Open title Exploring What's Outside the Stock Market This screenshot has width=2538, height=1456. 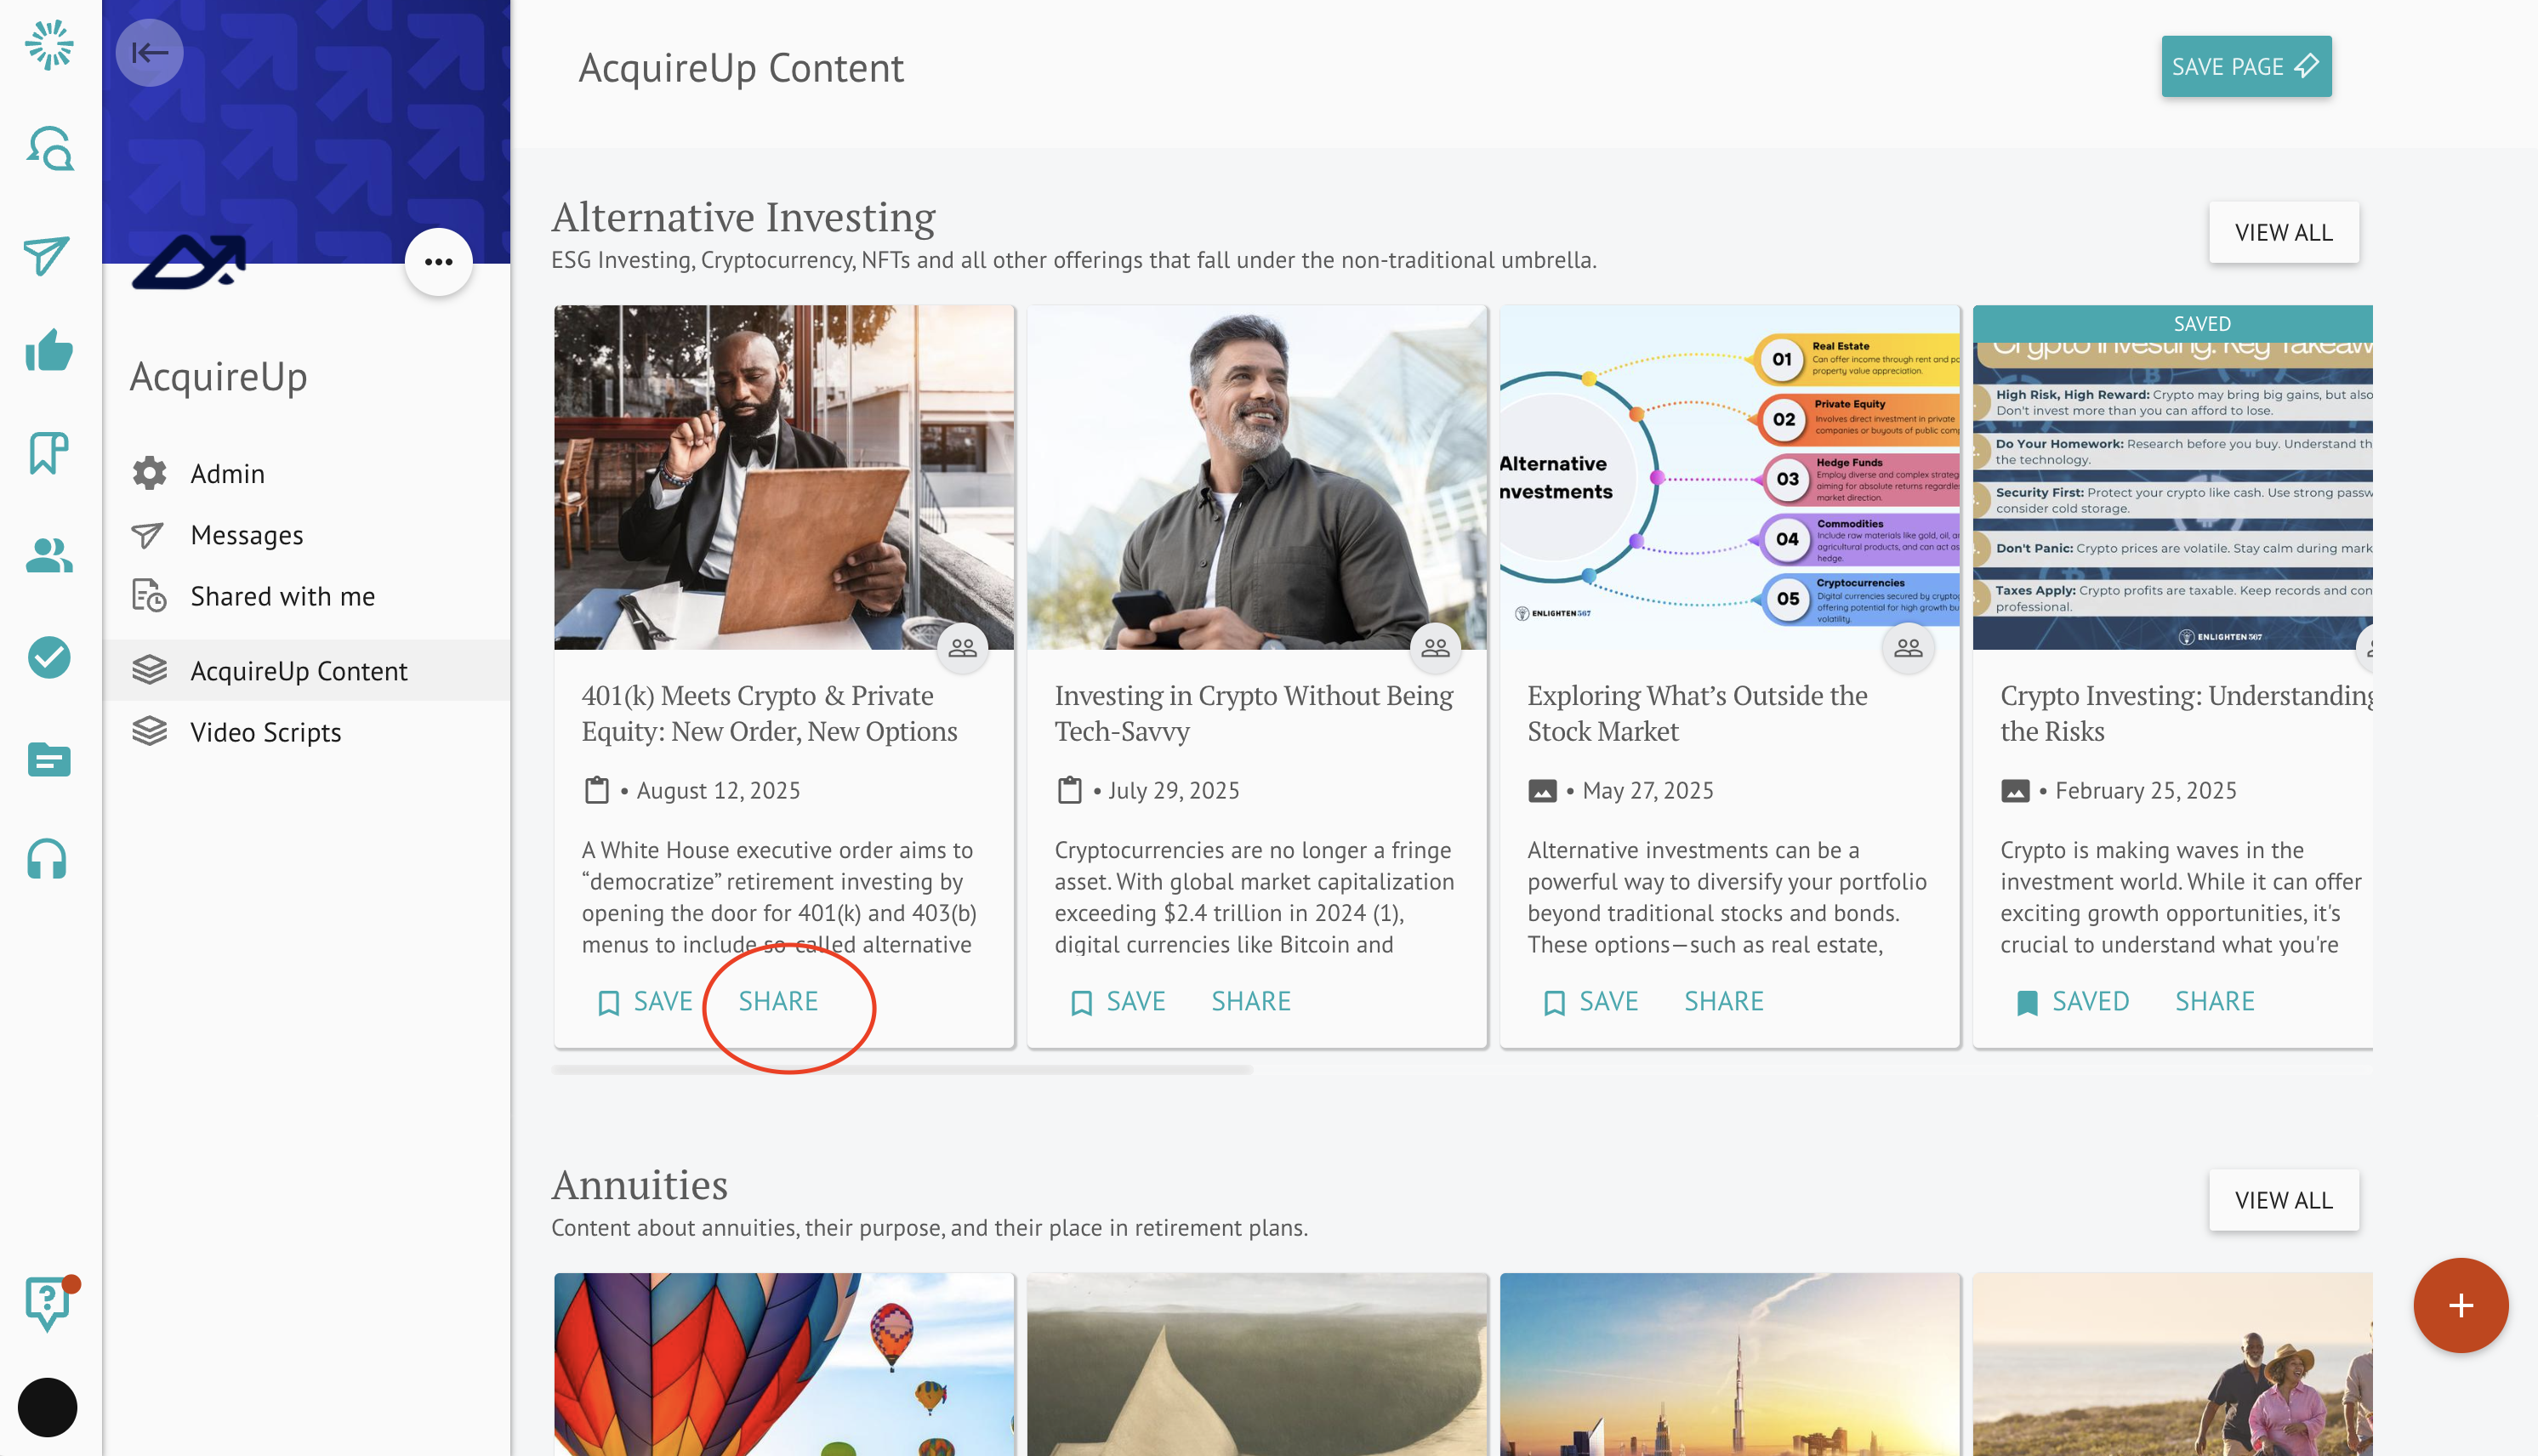click(1697, 713)
